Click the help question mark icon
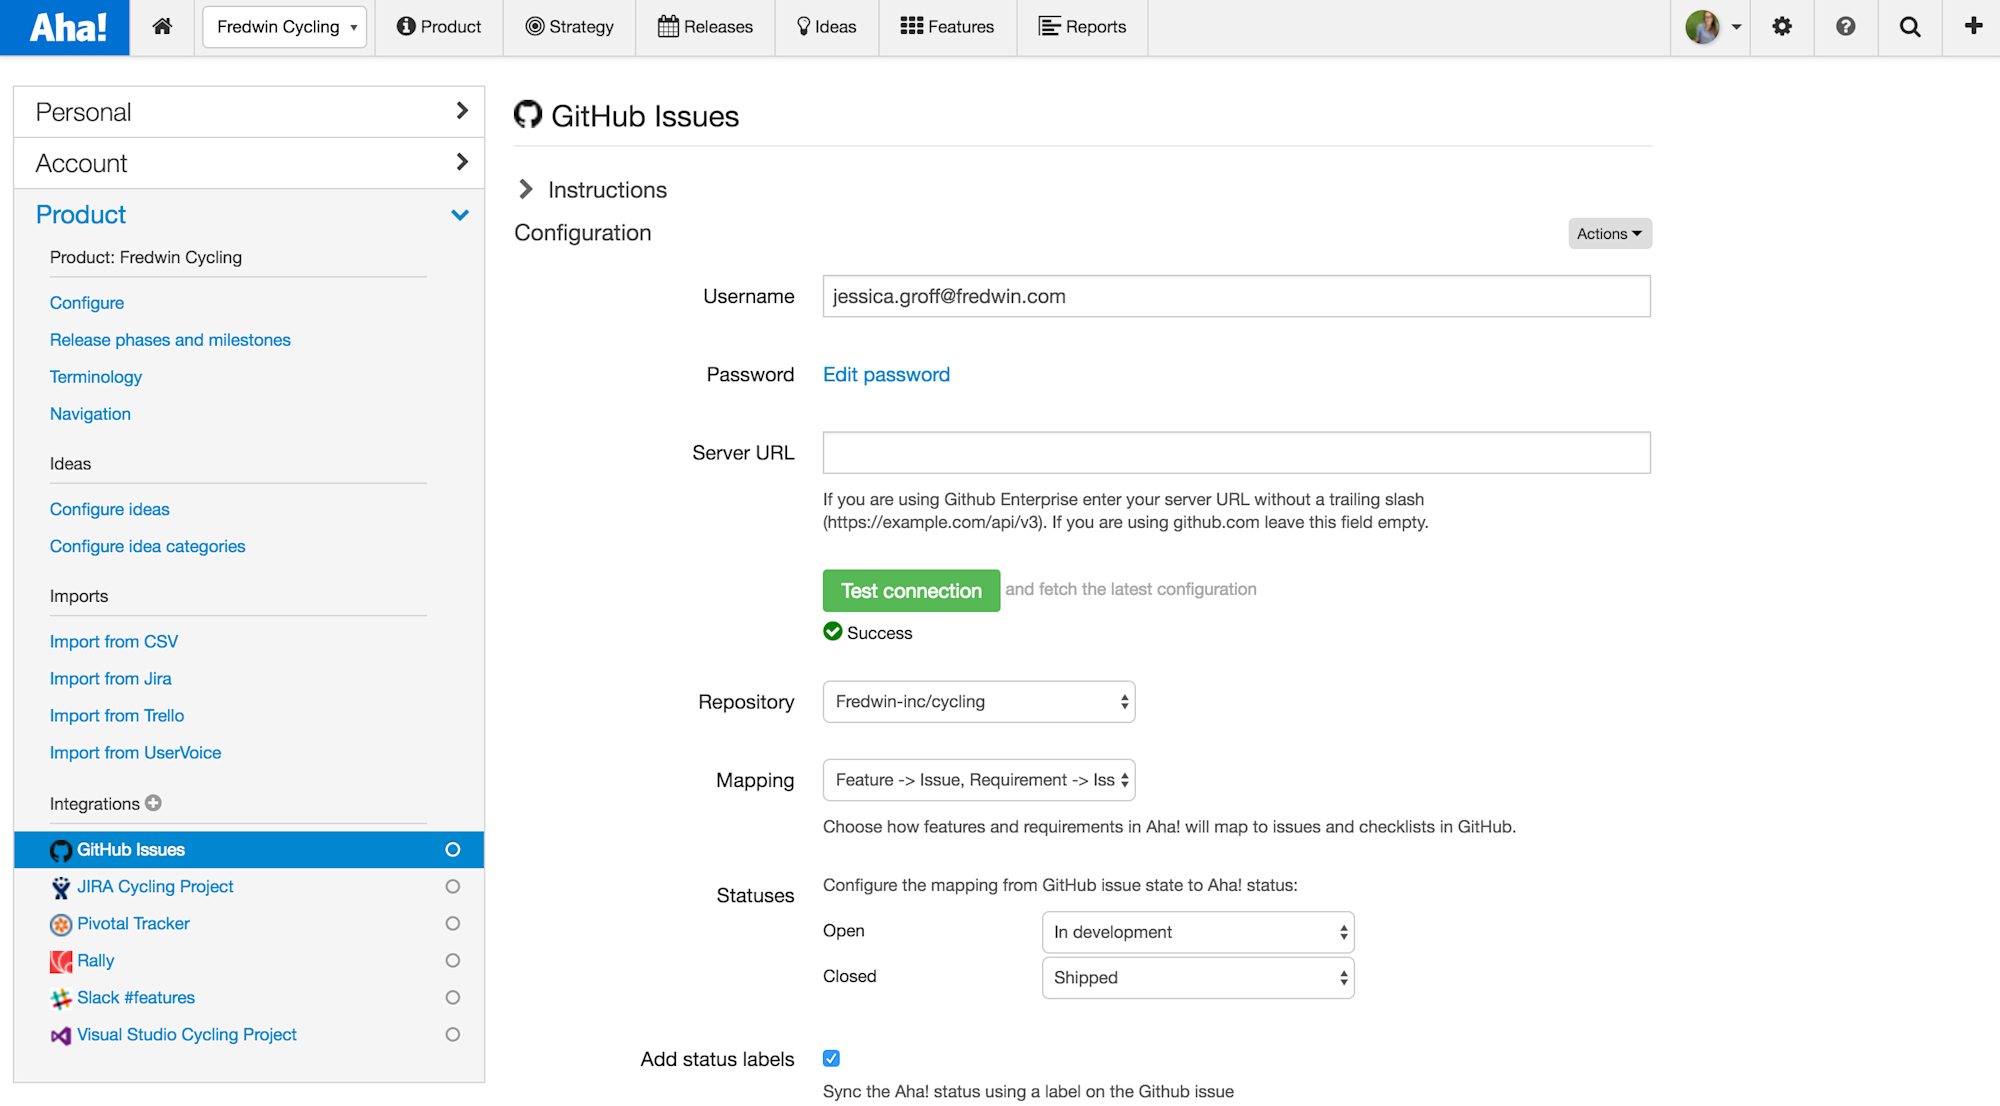This screenshot has height=1106, width=2000. pyautogui.click(x=1846, y=27)
